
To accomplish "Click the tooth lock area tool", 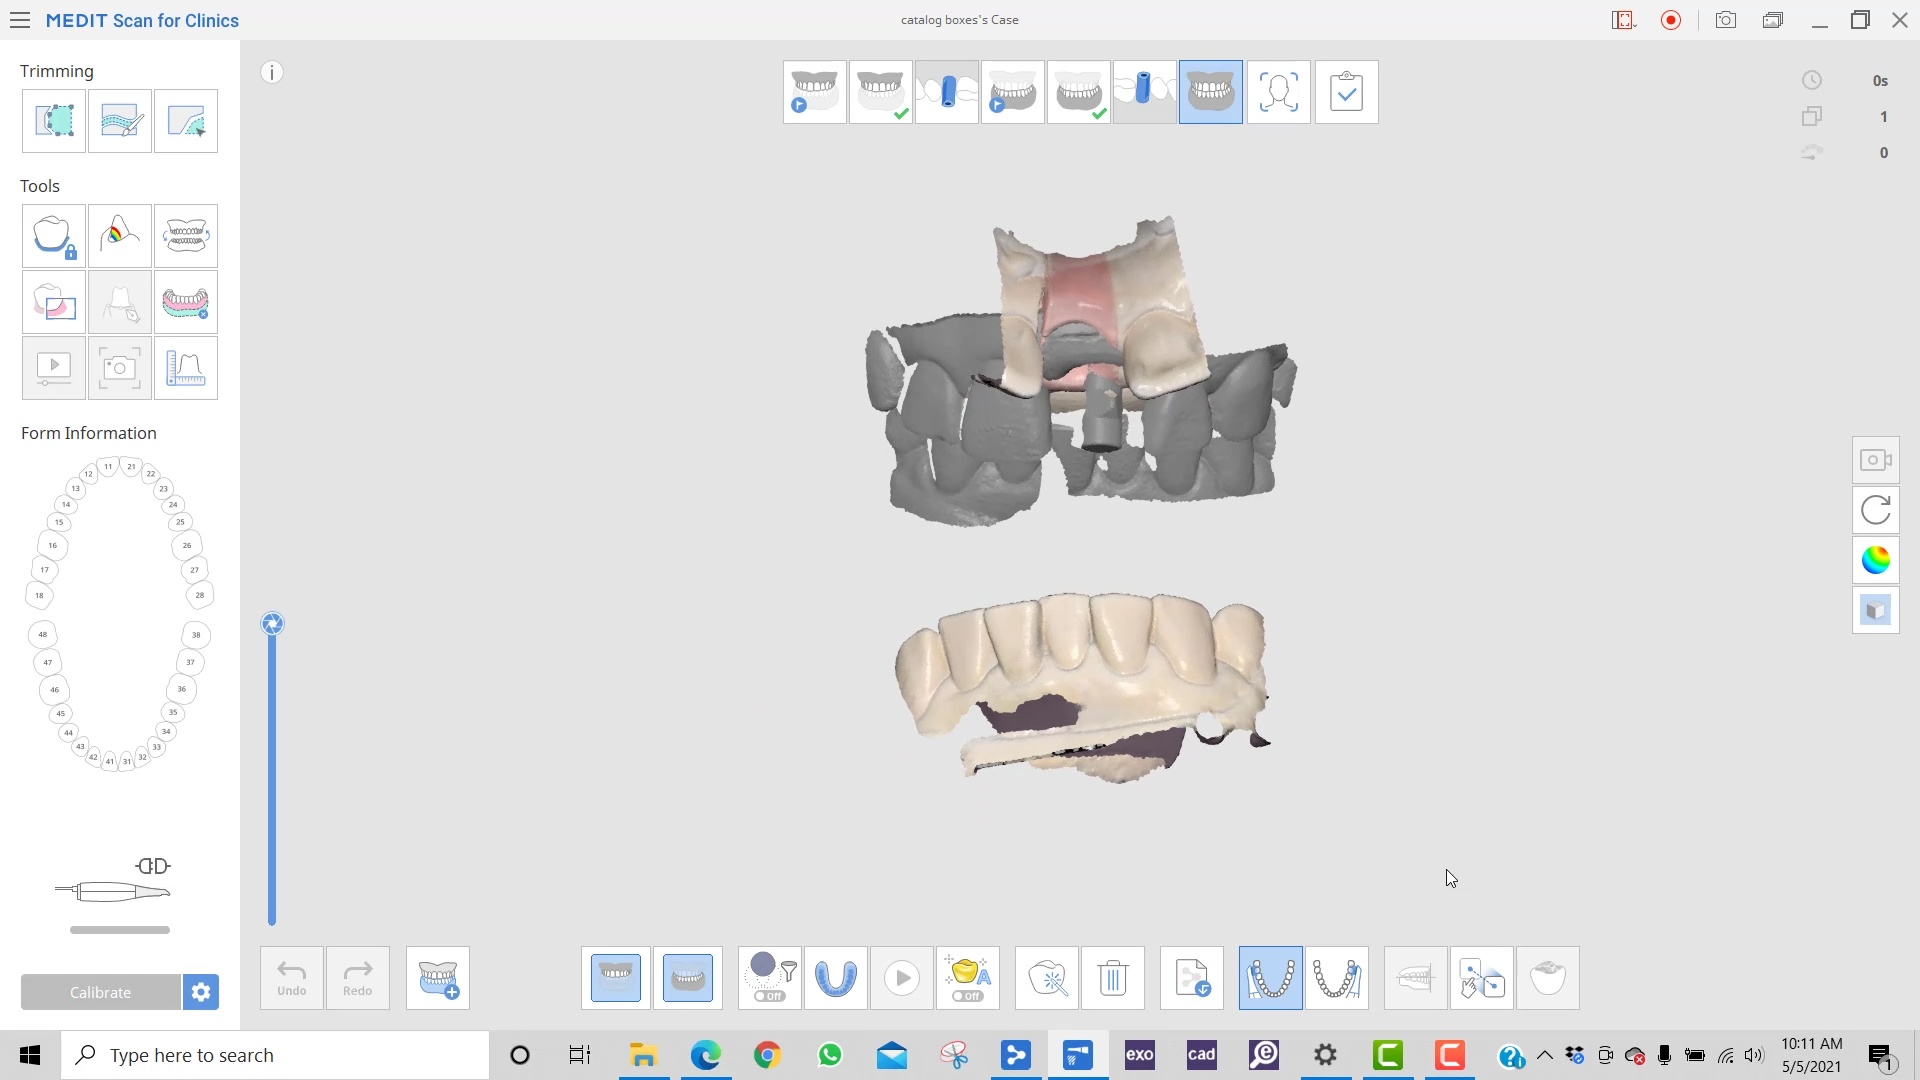I will [x=54, y=236].
